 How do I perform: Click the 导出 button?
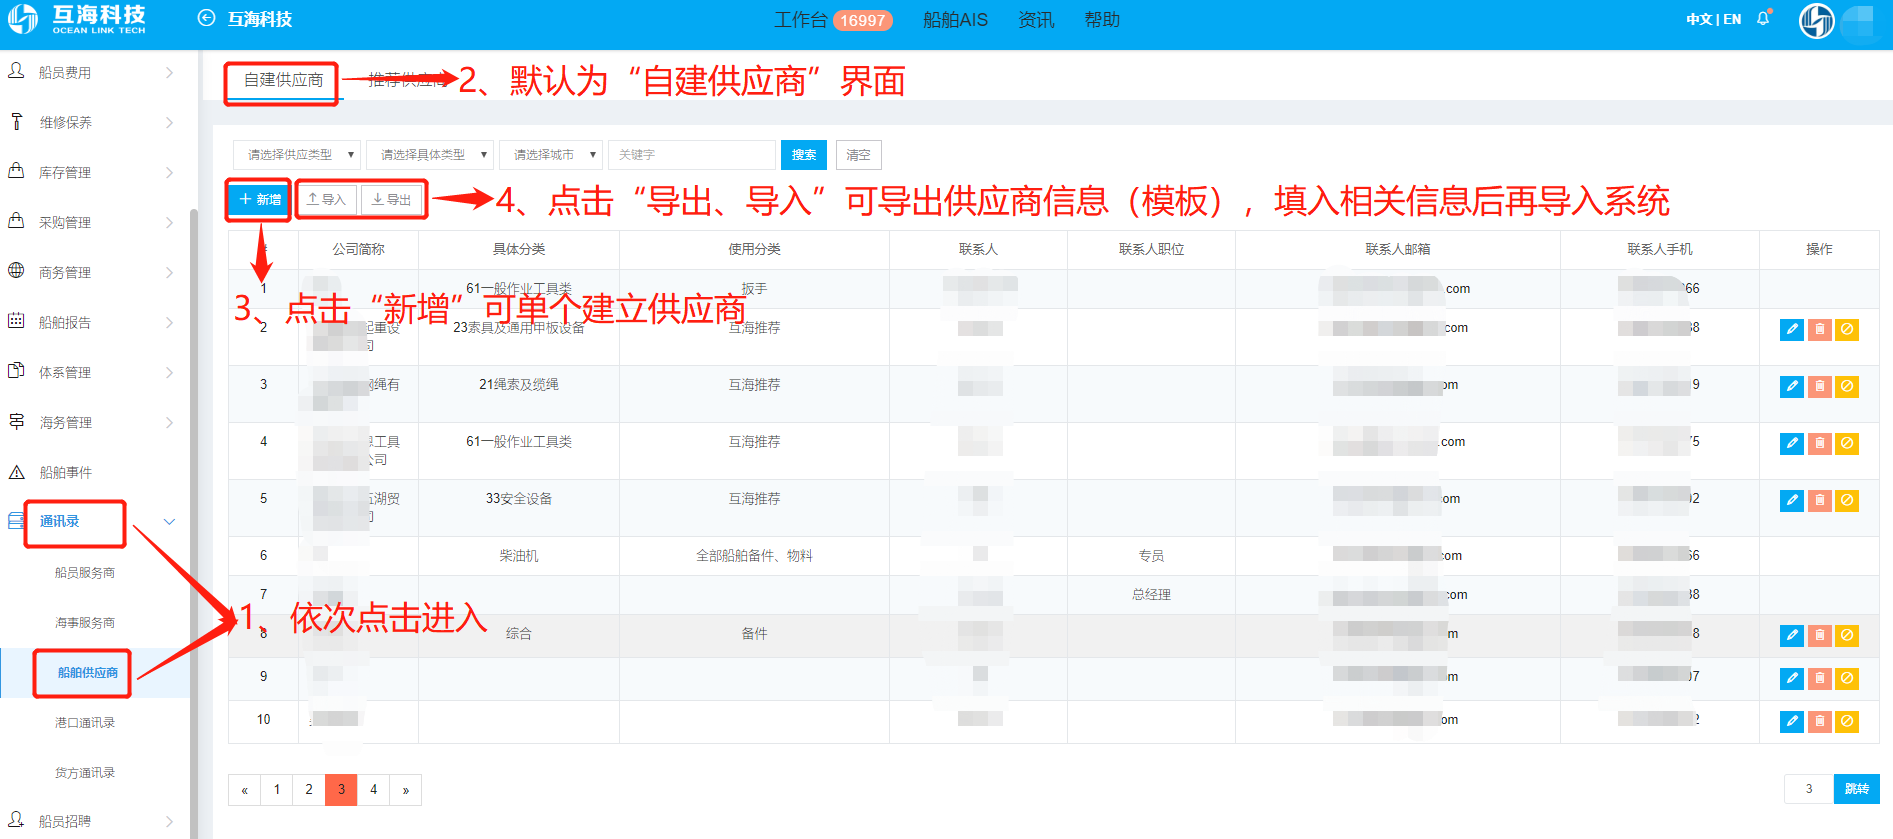coord(392,200)
